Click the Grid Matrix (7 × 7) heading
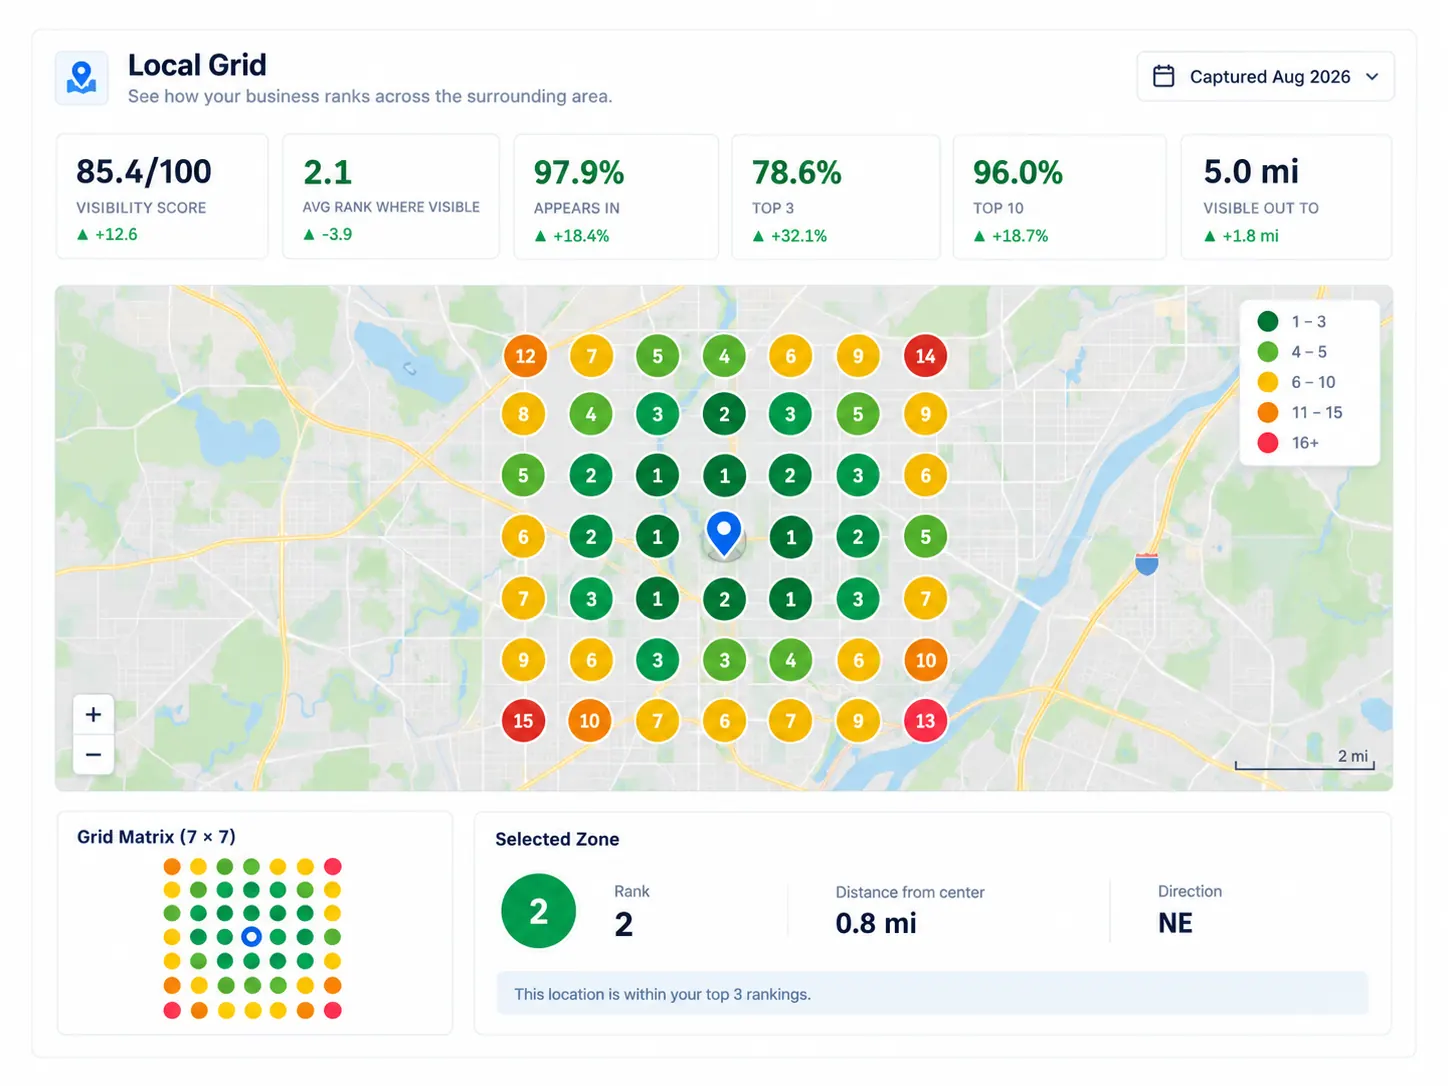This screenshot has height=1086, width=1448. pyautogui.click(x=156, y=837)
